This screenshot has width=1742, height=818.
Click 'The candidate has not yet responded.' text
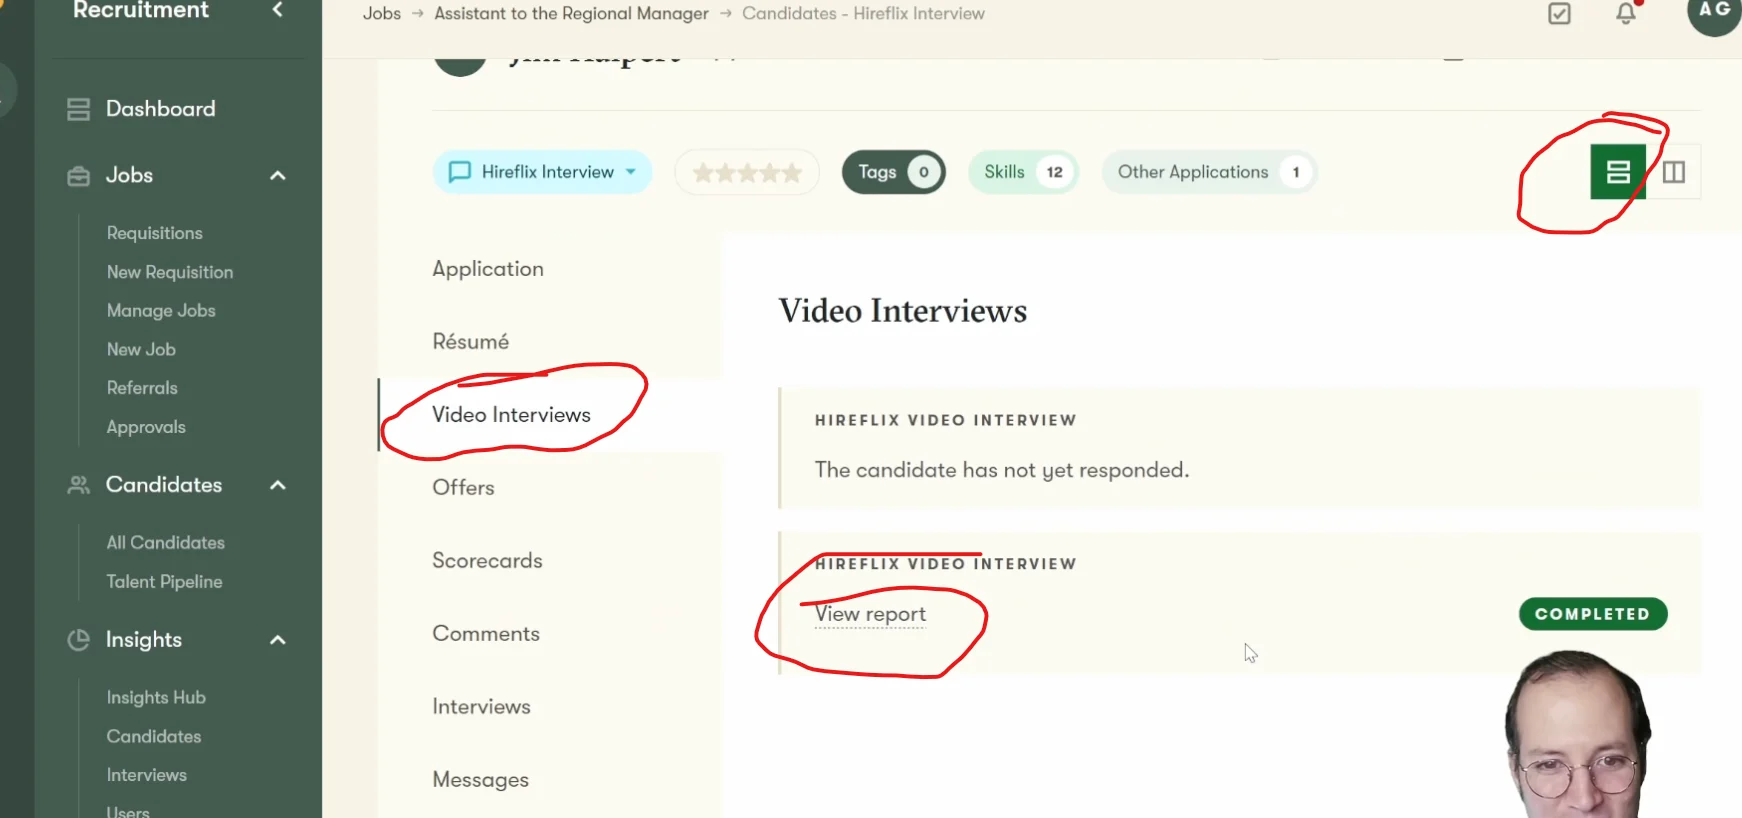tap(1002, 470)
